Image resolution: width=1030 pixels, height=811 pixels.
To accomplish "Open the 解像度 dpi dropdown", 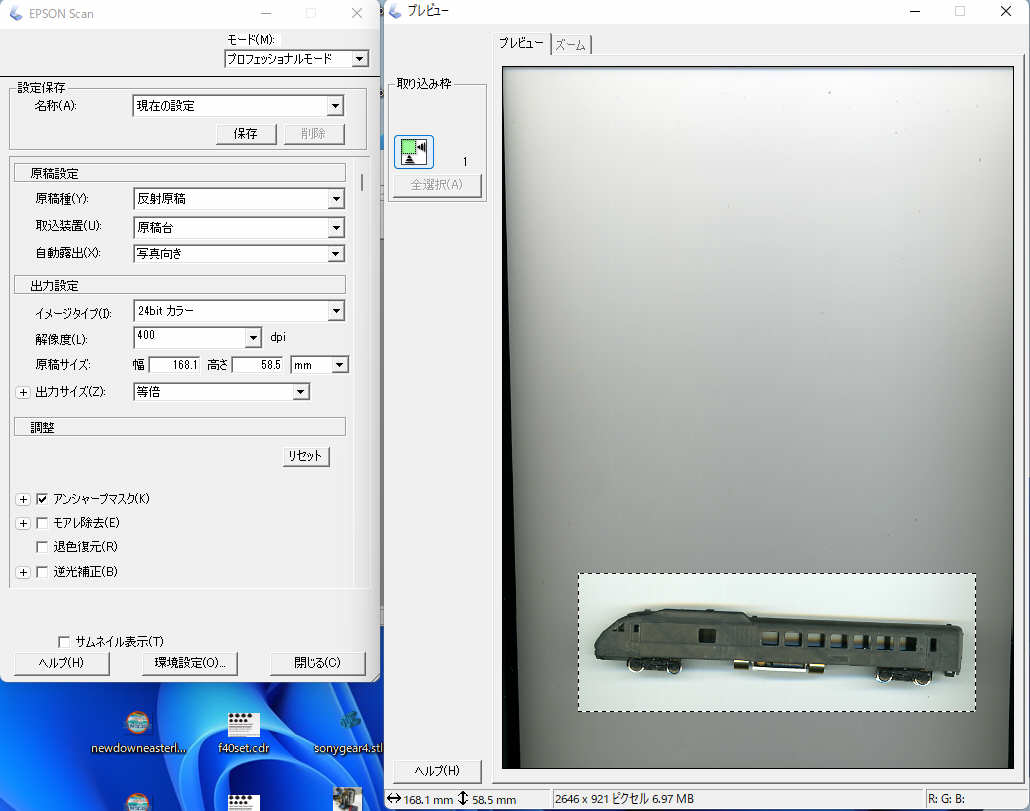I will pos(254,338).
